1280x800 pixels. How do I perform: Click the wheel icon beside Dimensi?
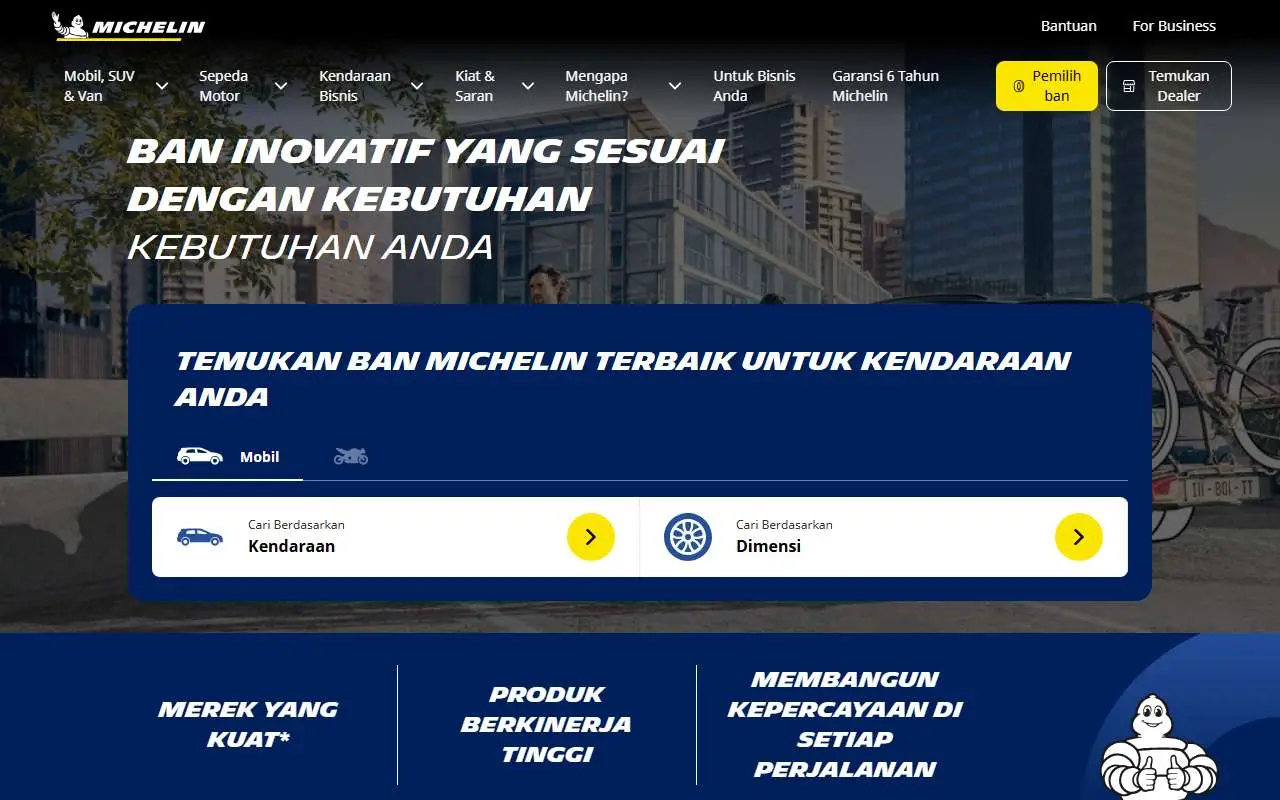pos(688,537)
